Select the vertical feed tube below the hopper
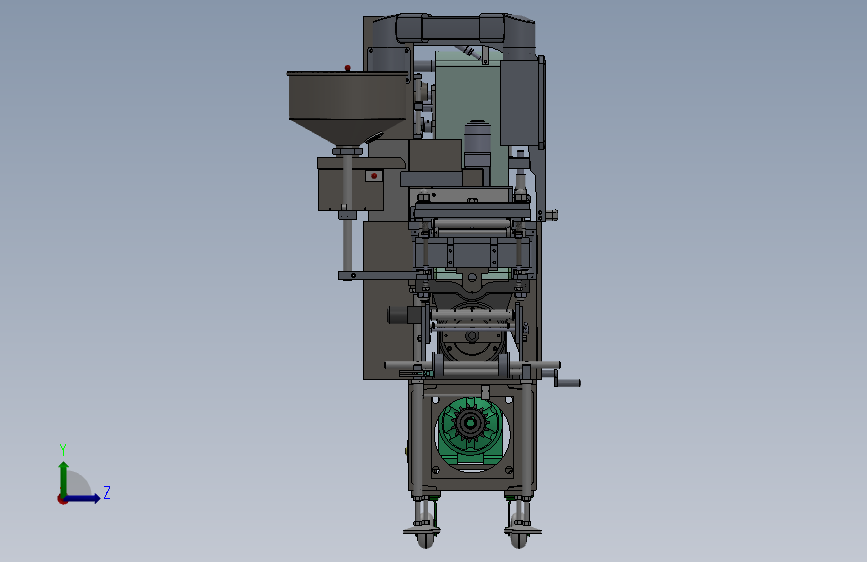Viewport: 867px width, 562px height. [x=347, y=216]
